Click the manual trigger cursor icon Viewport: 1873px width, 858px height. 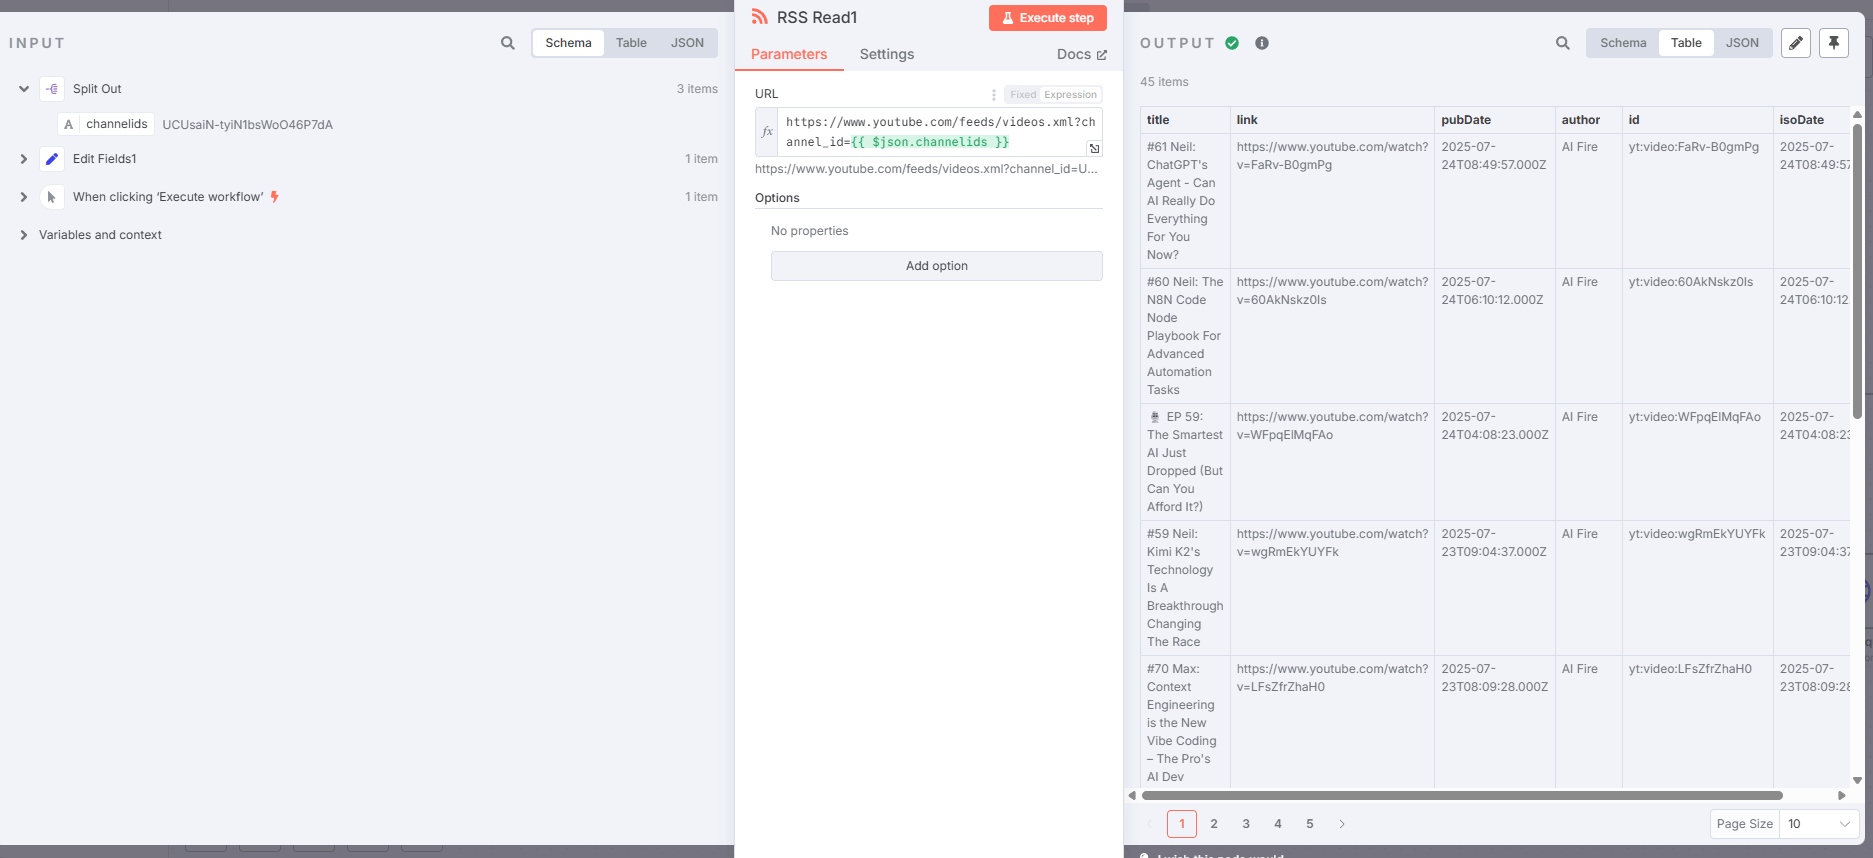[x=52, y=197]
